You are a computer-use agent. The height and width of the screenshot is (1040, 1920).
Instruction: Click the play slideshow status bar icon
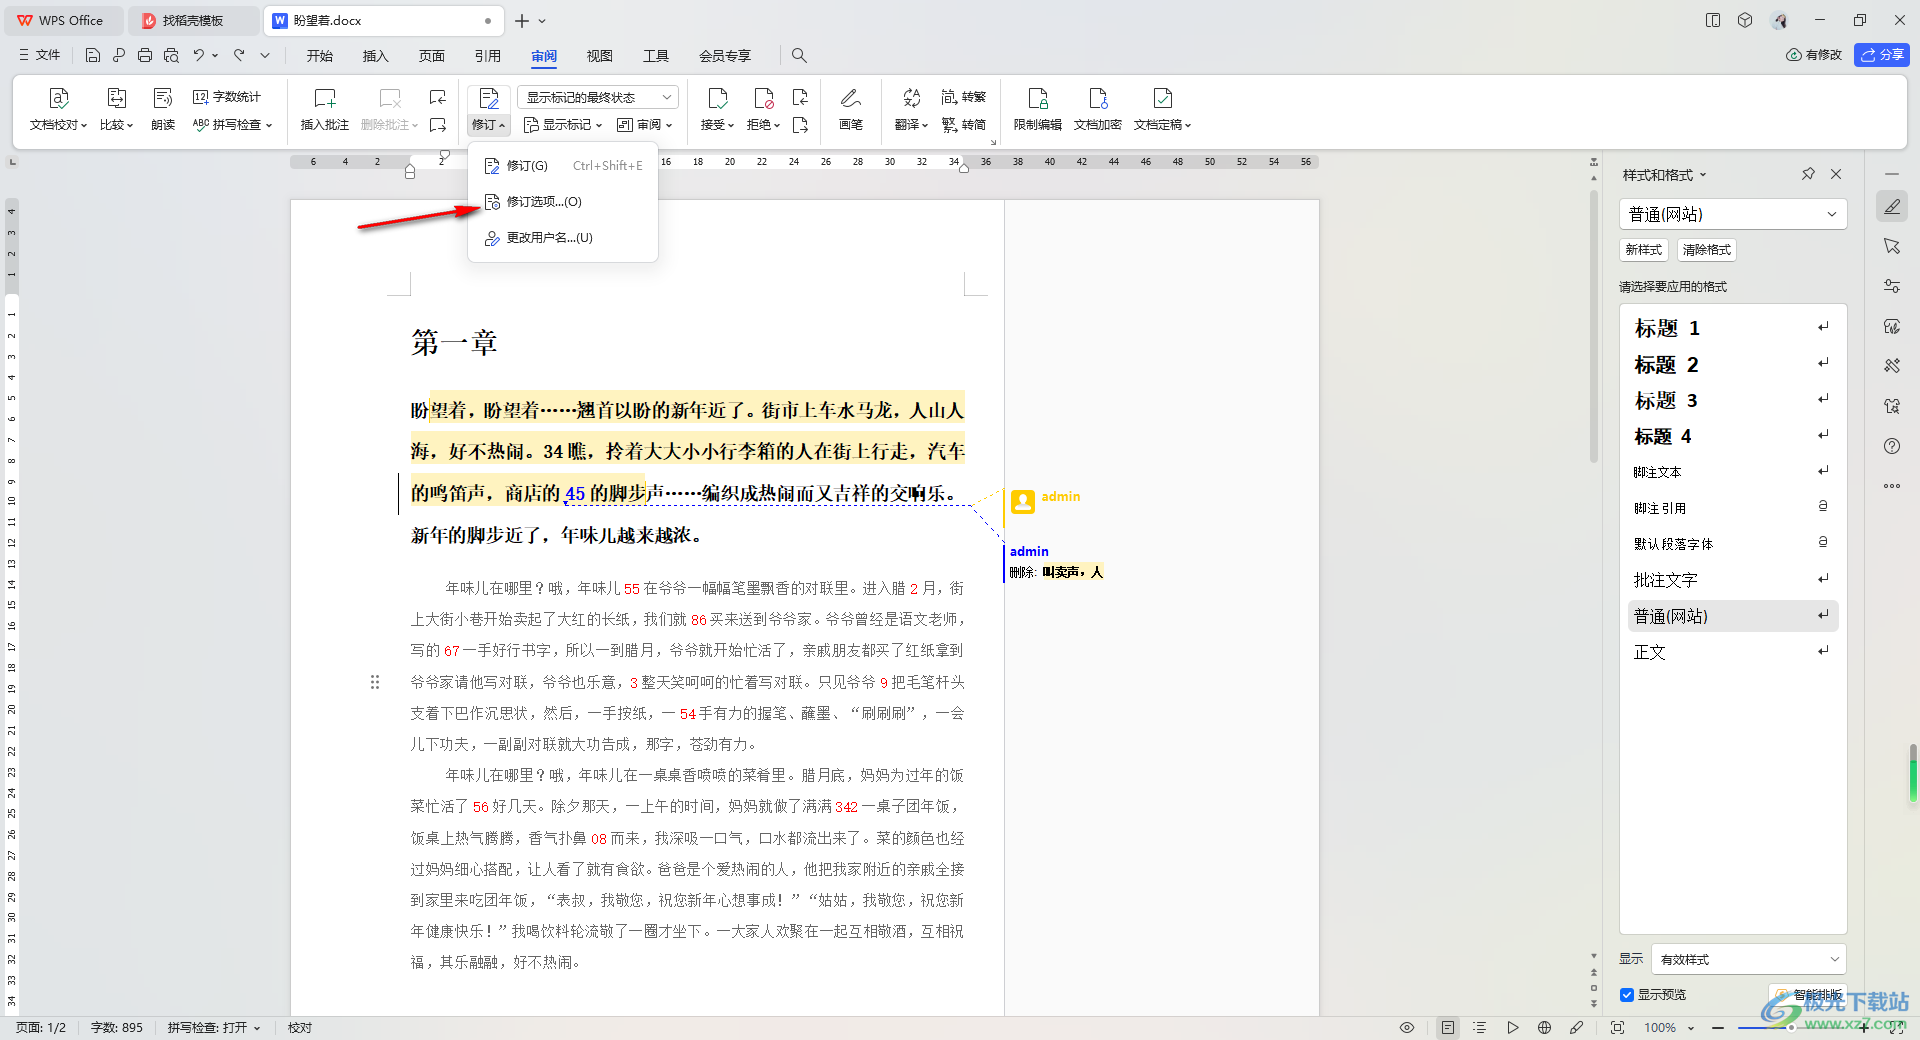pos(1512,1027)
